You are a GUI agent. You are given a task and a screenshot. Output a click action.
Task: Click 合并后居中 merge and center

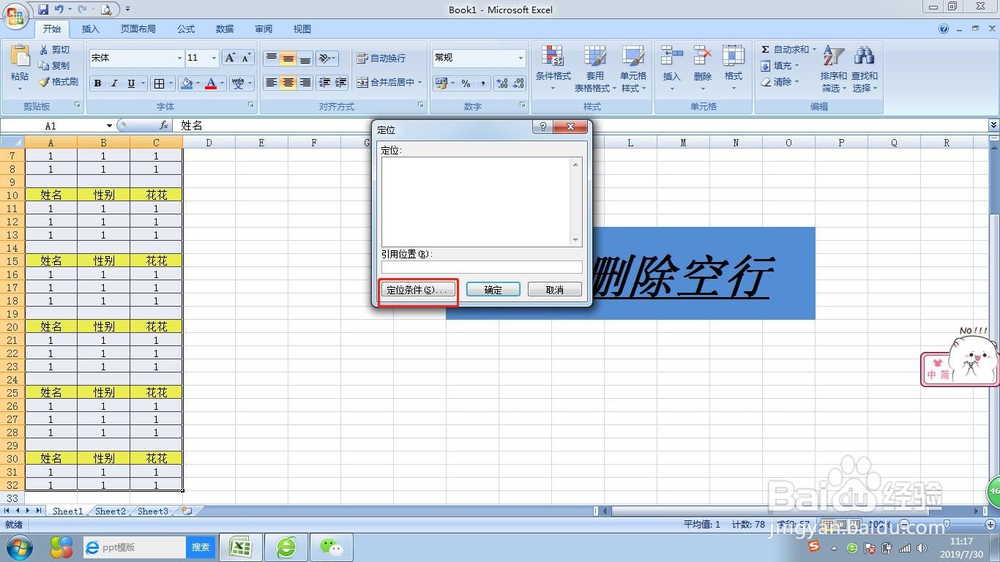click(x=388, y=82)
